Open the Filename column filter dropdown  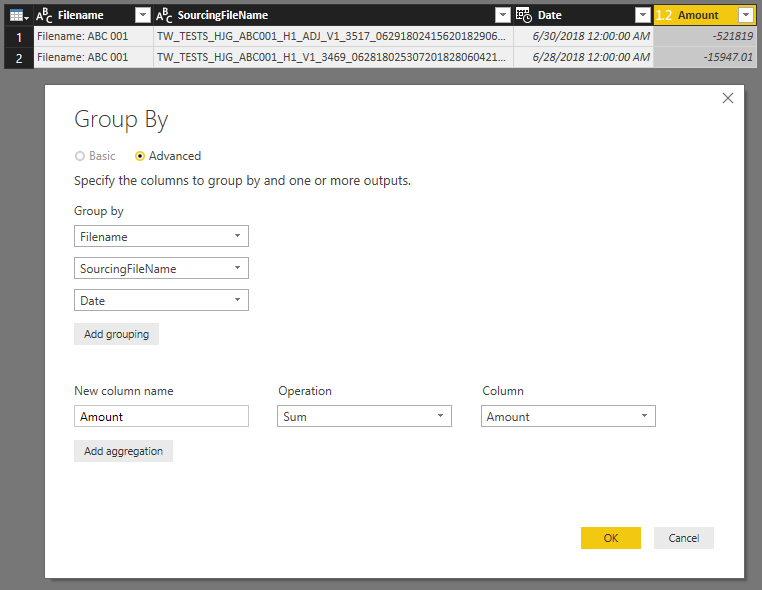[x=142, y=16]
